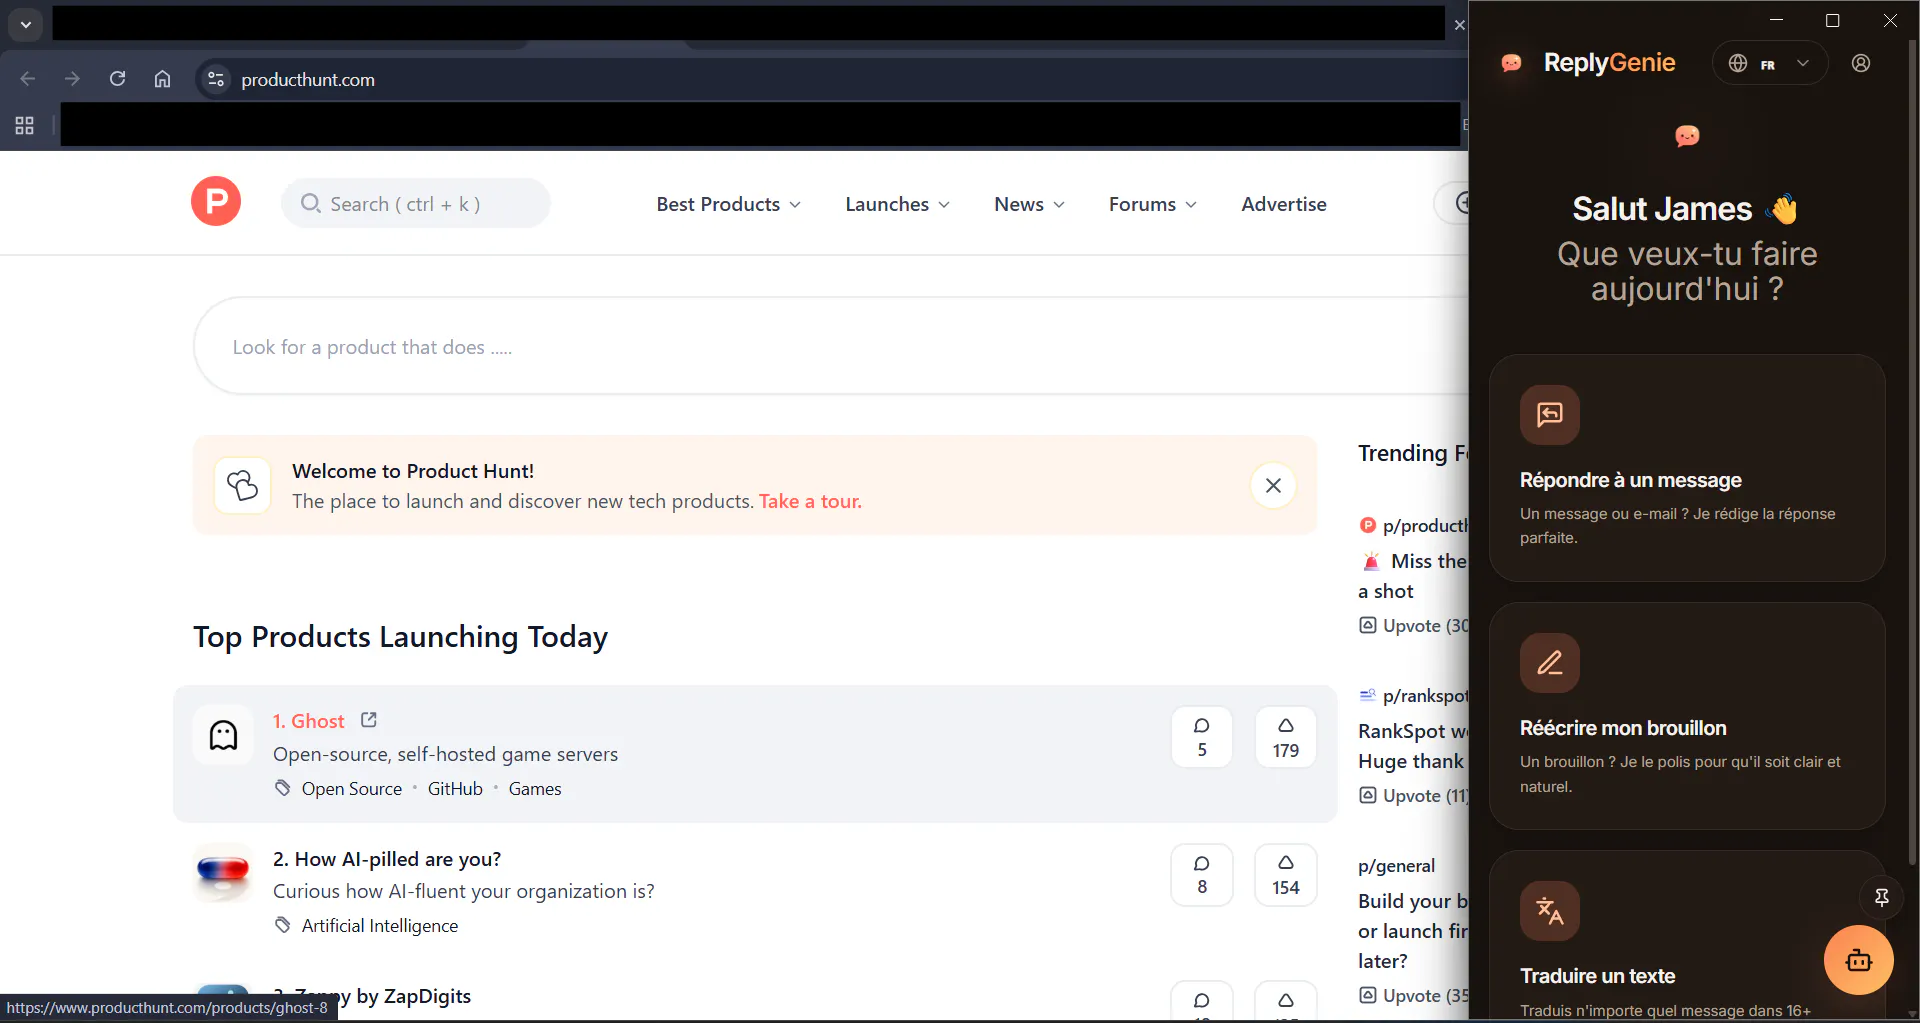This screenshot has height=1023, width=1920.
Task: Open Ghost product in new tab icon
Action: [x=369, y=720]
